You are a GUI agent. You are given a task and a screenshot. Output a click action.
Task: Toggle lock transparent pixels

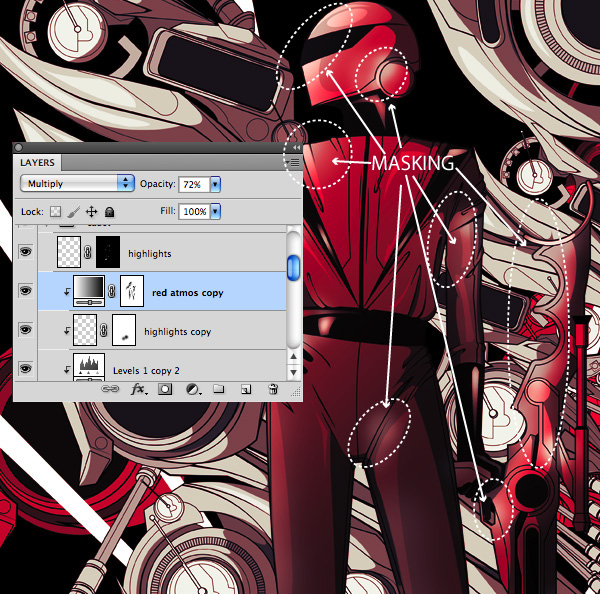[56, 212]
